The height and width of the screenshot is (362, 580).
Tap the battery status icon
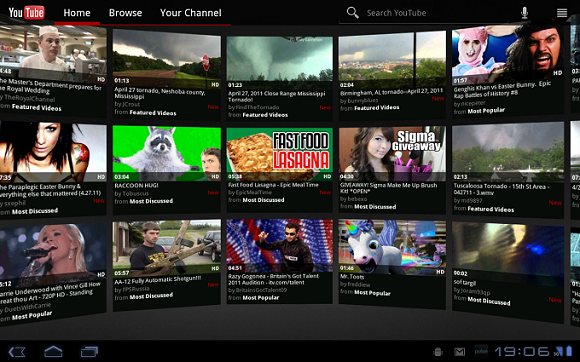pos(570,351)
